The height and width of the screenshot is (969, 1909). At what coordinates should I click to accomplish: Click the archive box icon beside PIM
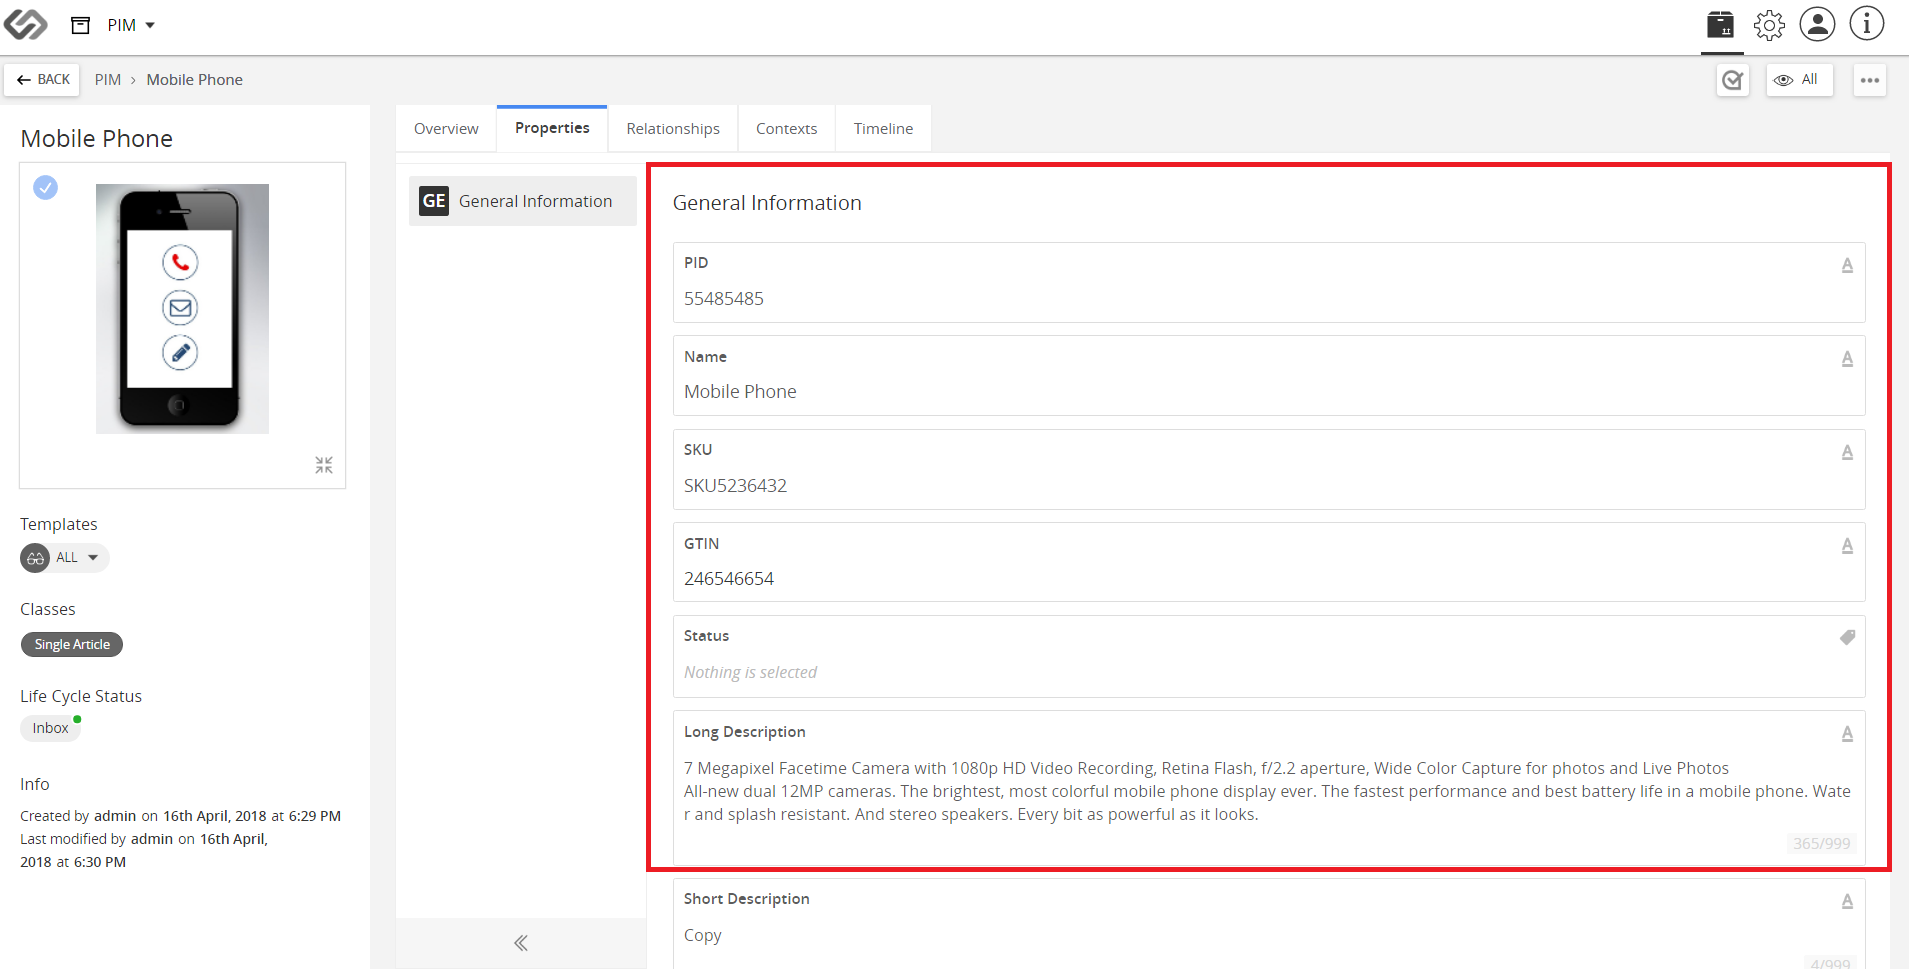[x=81, y=25]
